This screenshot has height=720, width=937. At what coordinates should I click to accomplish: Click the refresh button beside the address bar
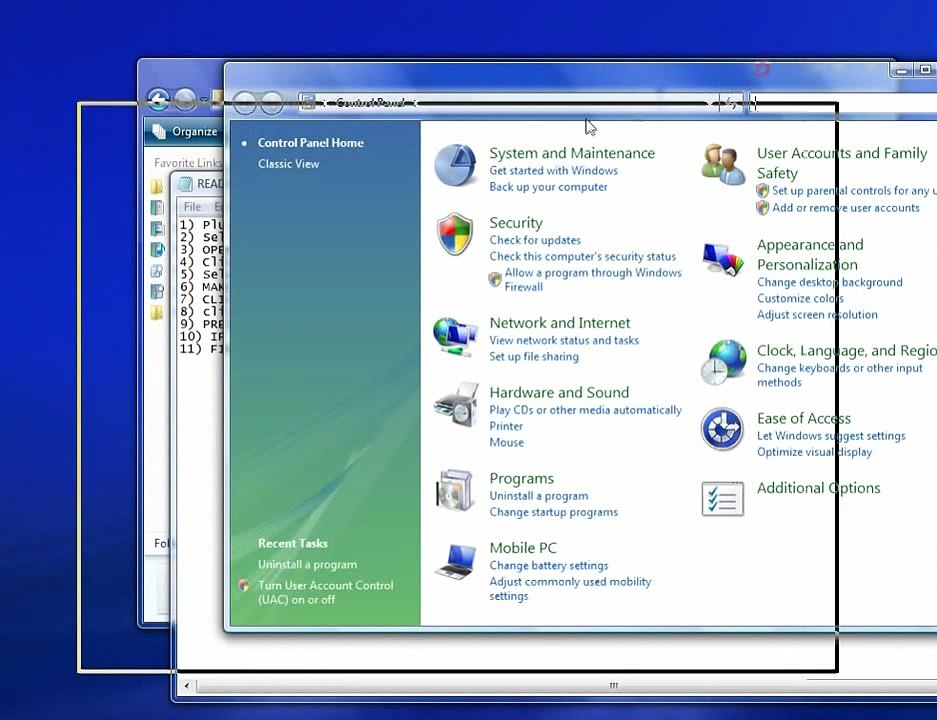click(731, 103)
